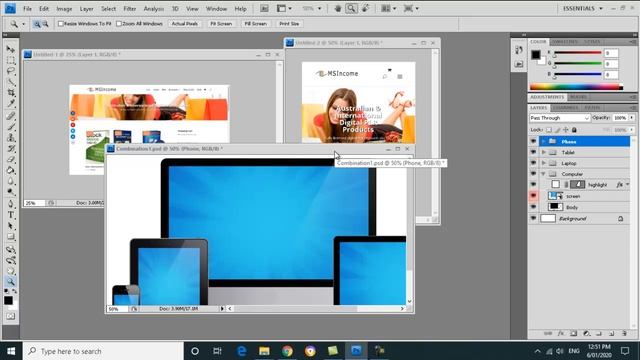The width and height of the screenshot is (640, 360).
Task: Select the Paint Bucket tool
Action: (x=11, y=170)
